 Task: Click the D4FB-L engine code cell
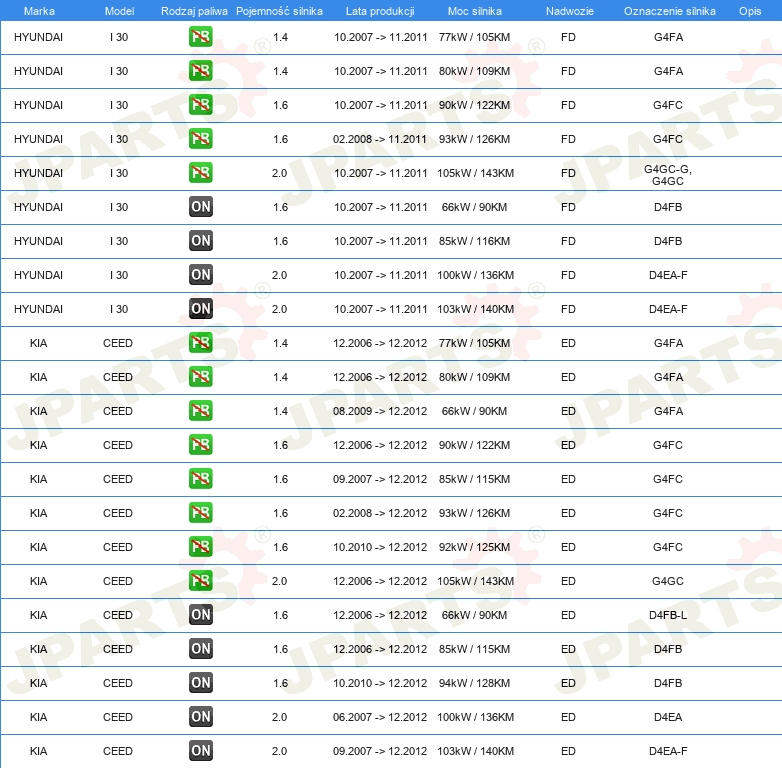[x=668, y=615]
